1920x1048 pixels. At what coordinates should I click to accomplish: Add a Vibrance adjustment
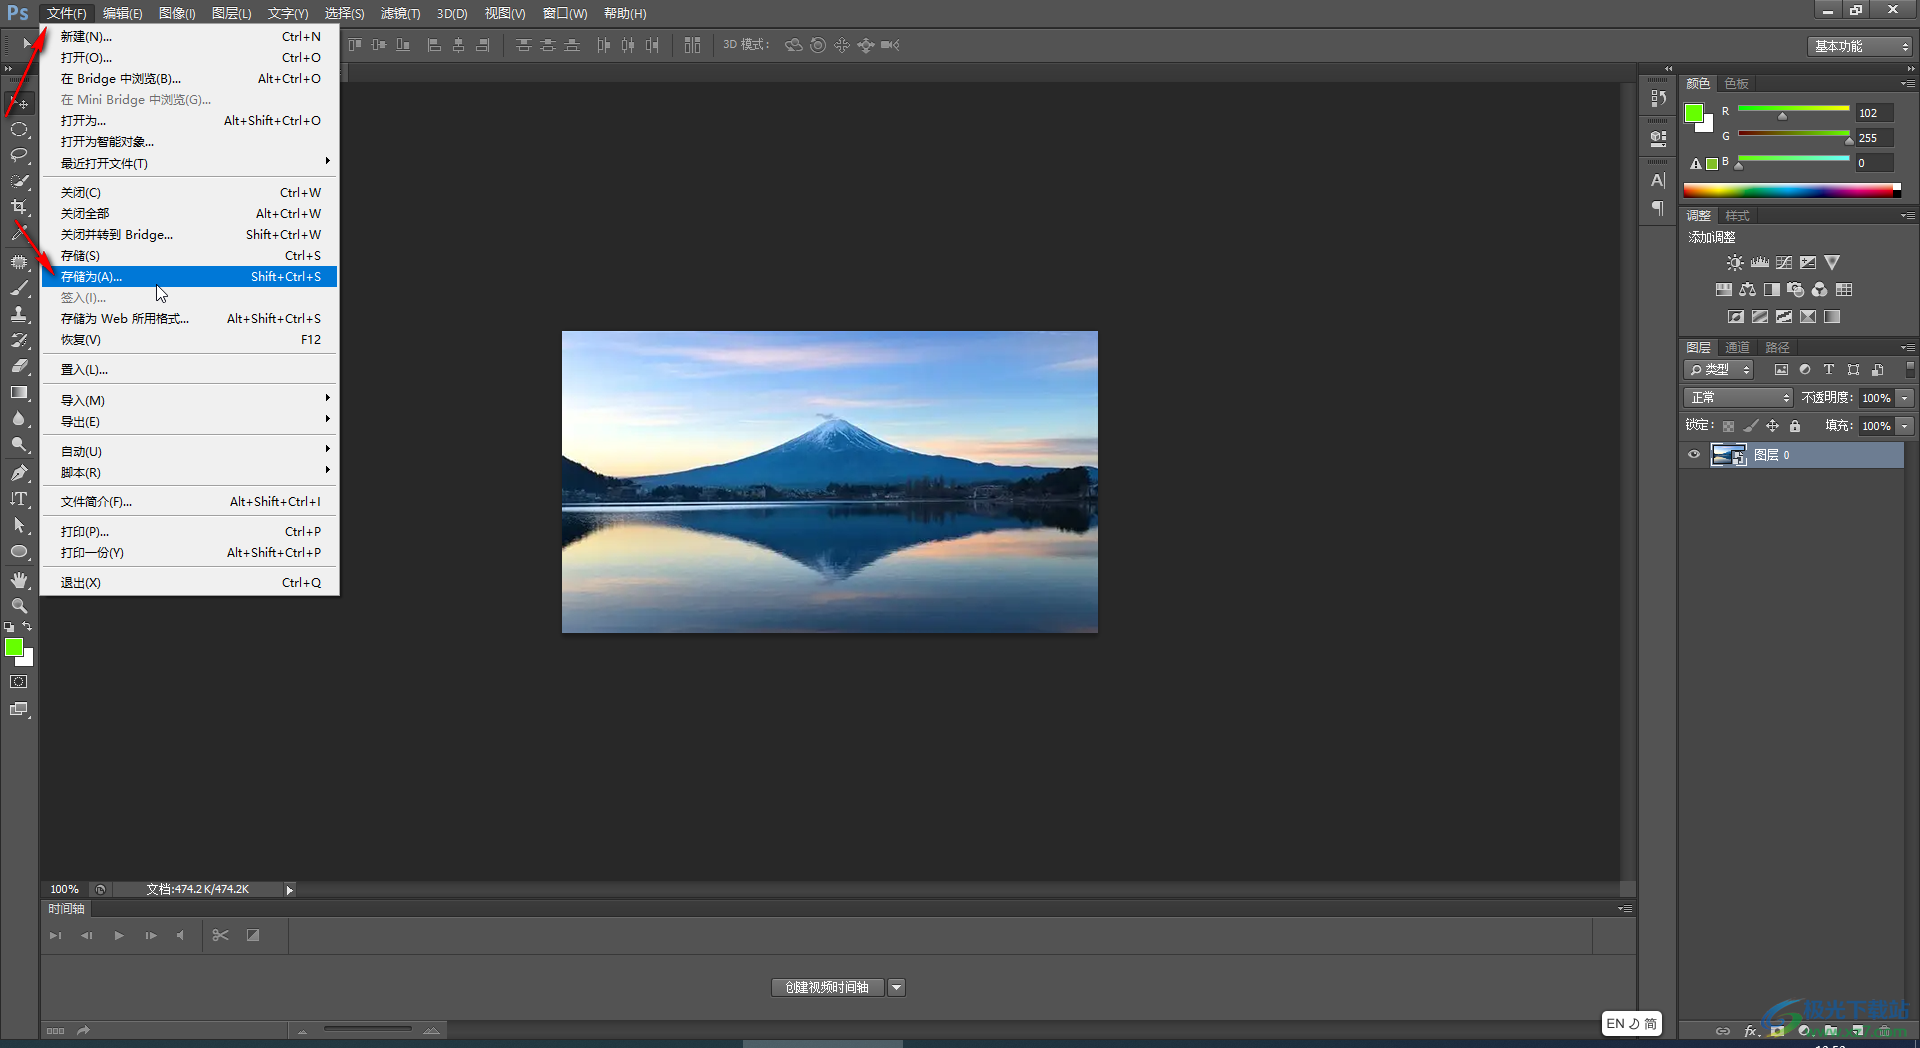1832,263
